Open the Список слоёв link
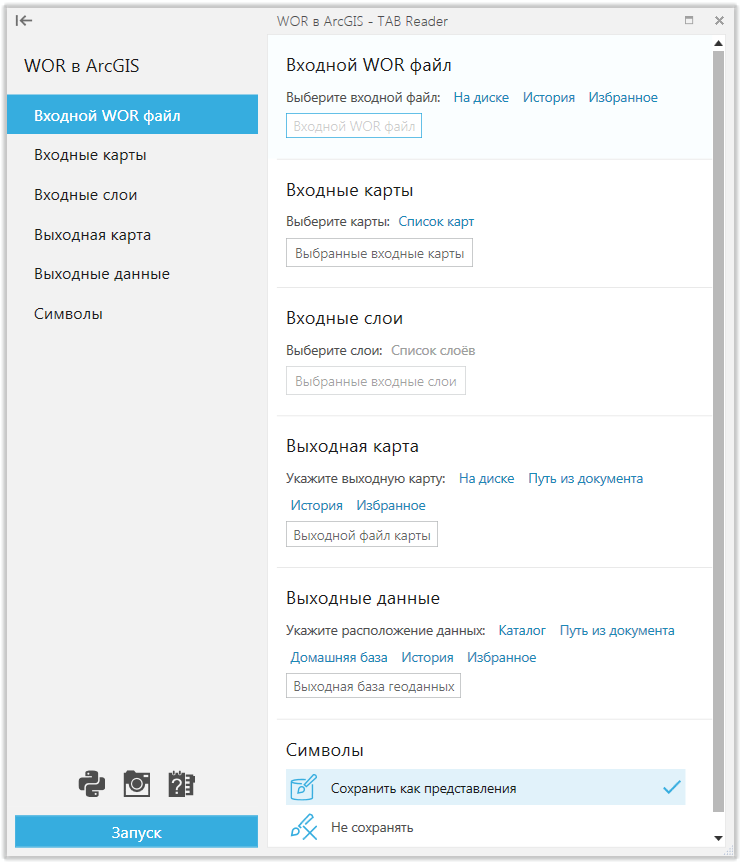 [433, 351]
